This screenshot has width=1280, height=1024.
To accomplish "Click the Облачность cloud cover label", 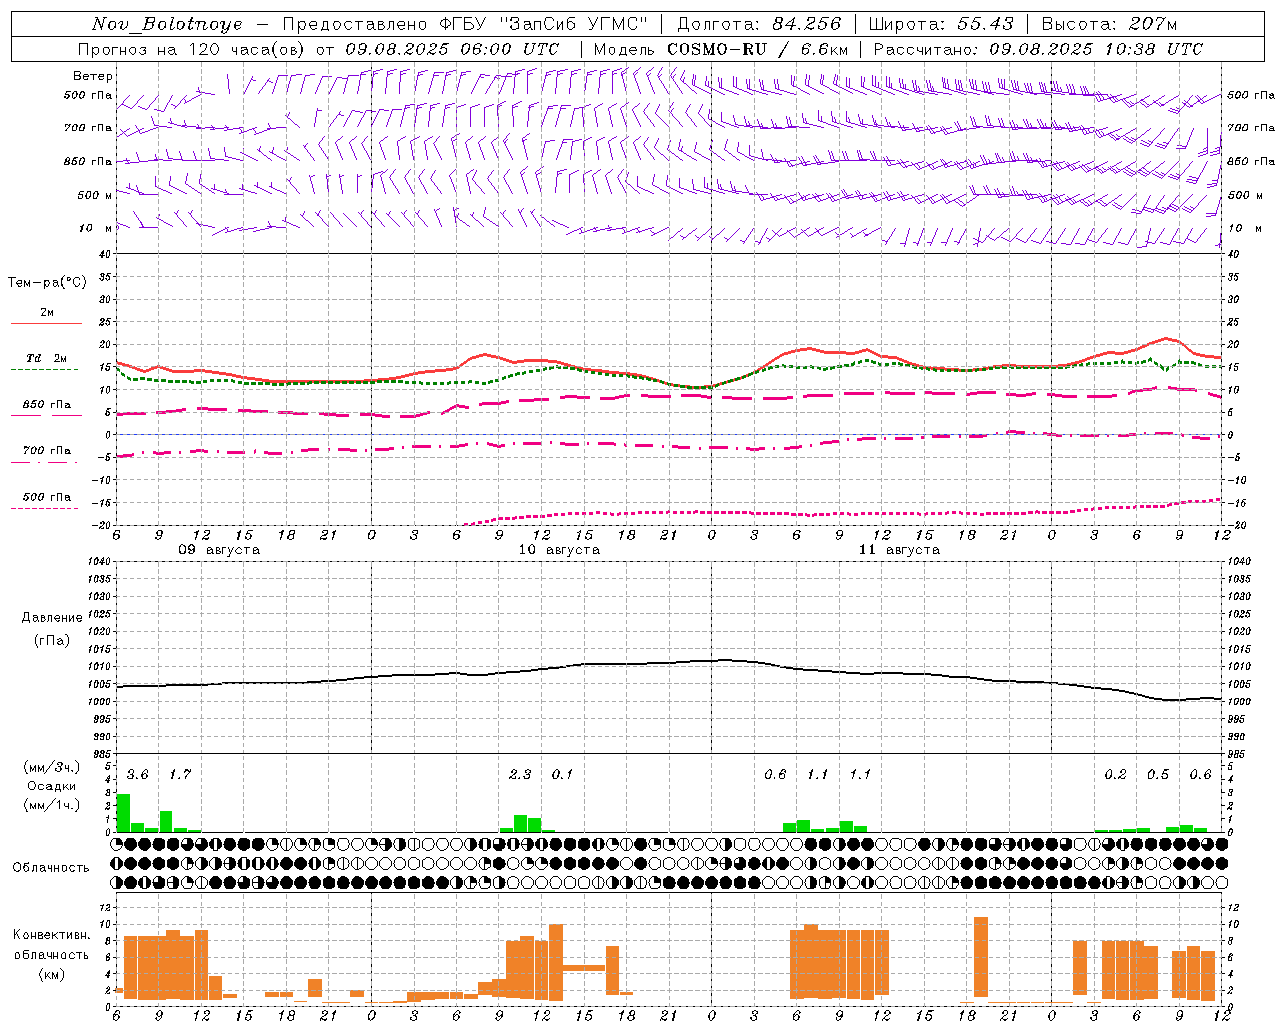I will pos(51,868).
